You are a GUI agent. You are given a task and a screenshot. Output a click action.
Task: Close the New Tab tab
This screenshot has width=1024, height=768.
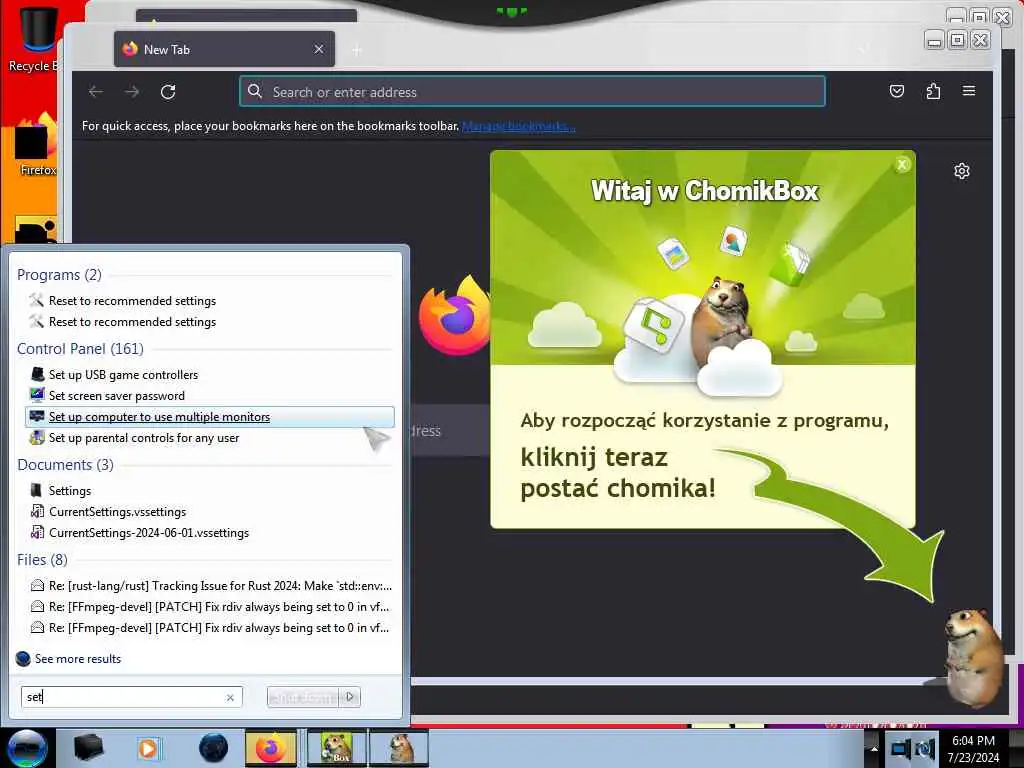(319, 50)
